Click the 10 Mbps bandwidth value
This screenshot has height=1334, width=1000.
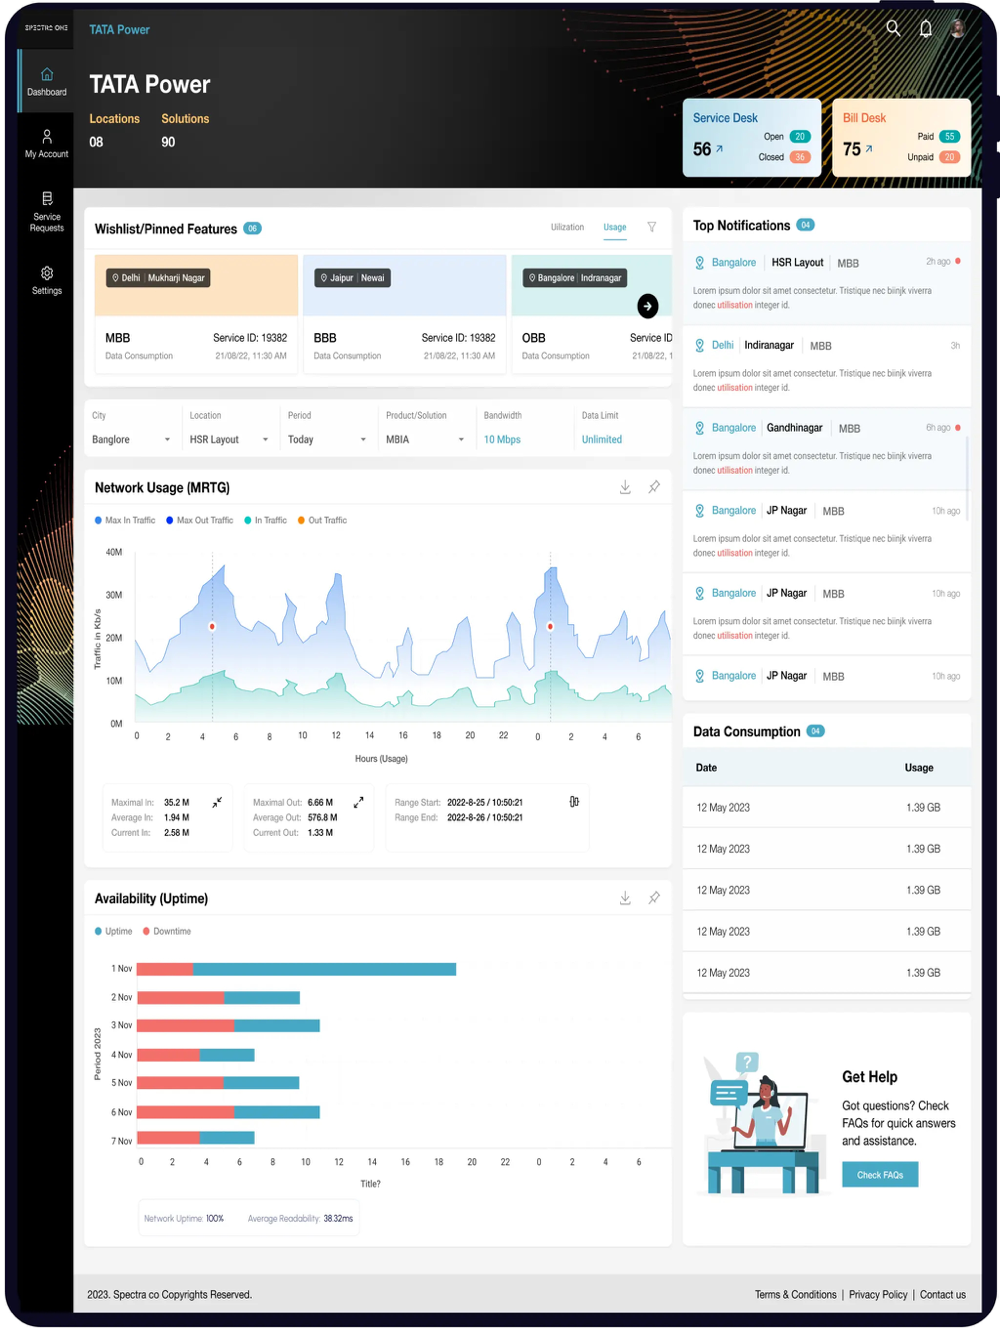(x=502, y=439)
